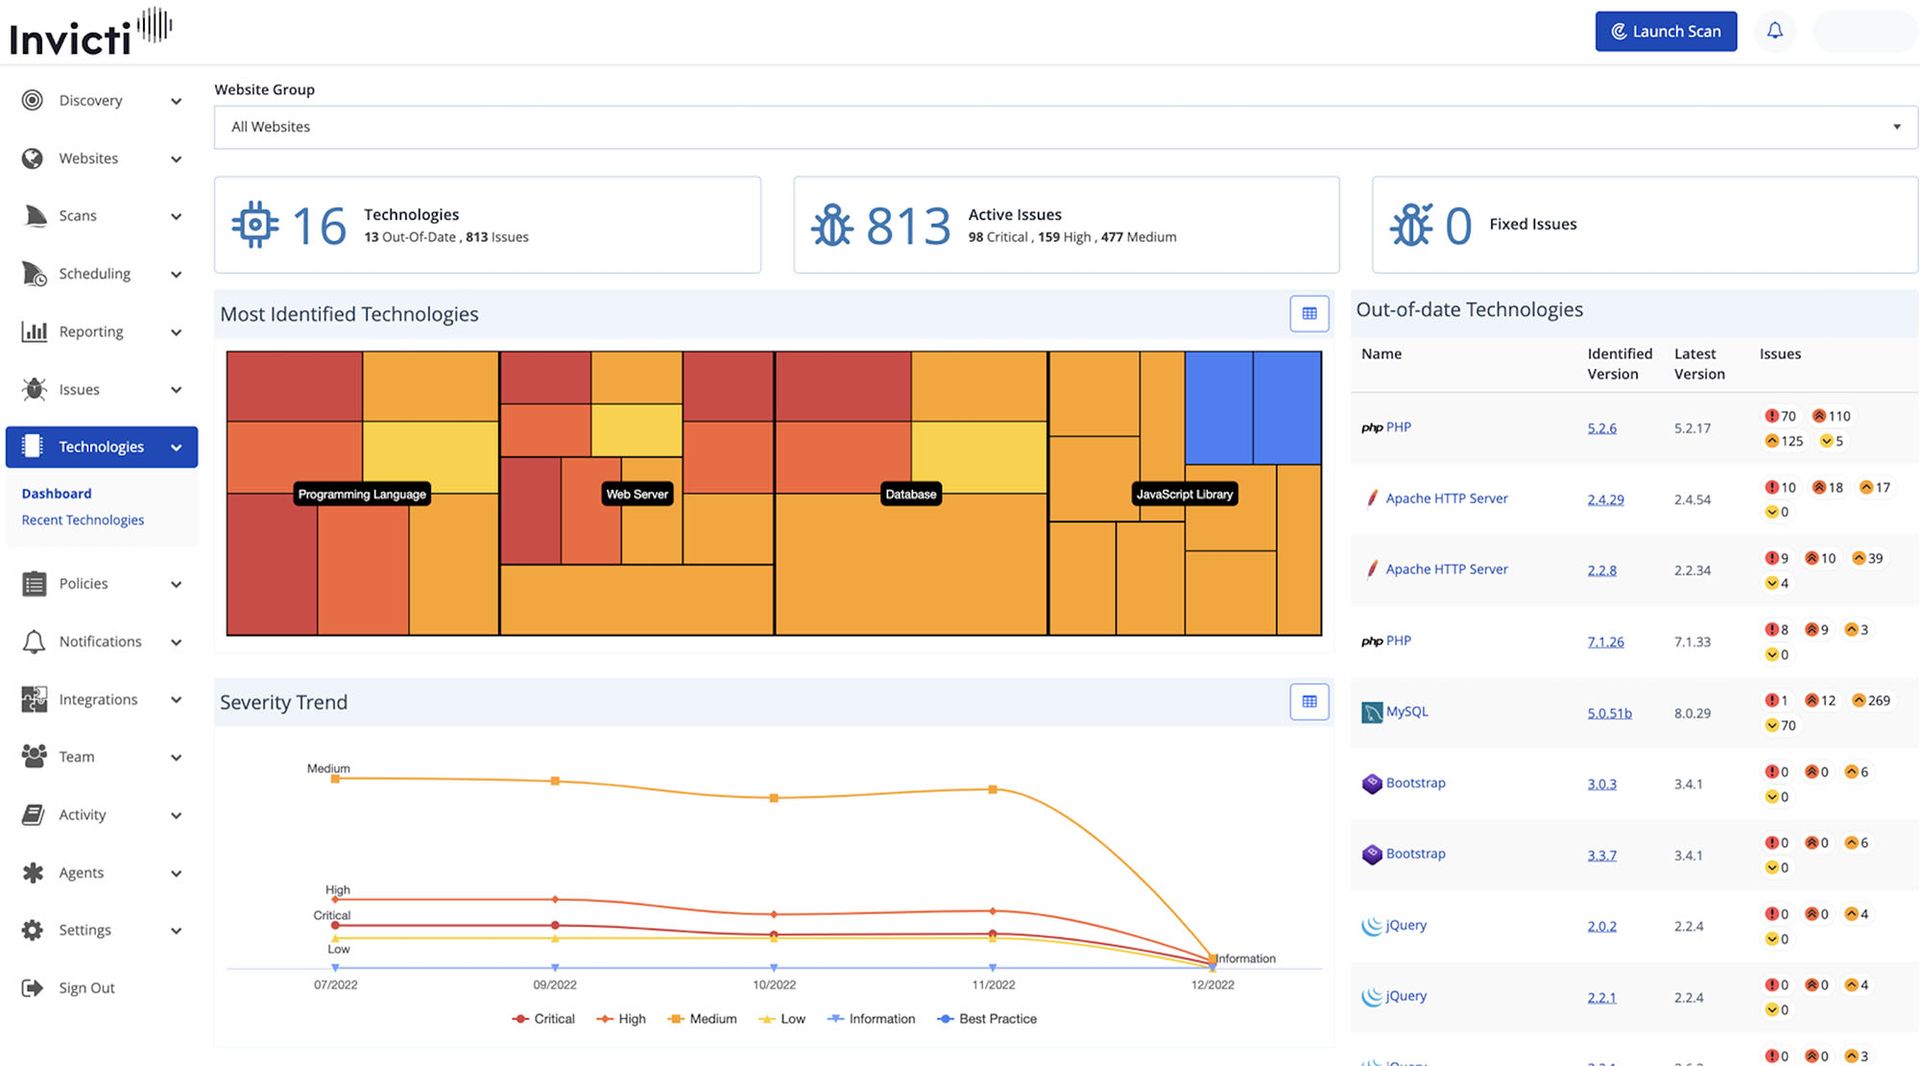The height and width of the screenshot is (1066, 1920).
Task: Open the top-bar notification bell
Action: [1775, 31]
